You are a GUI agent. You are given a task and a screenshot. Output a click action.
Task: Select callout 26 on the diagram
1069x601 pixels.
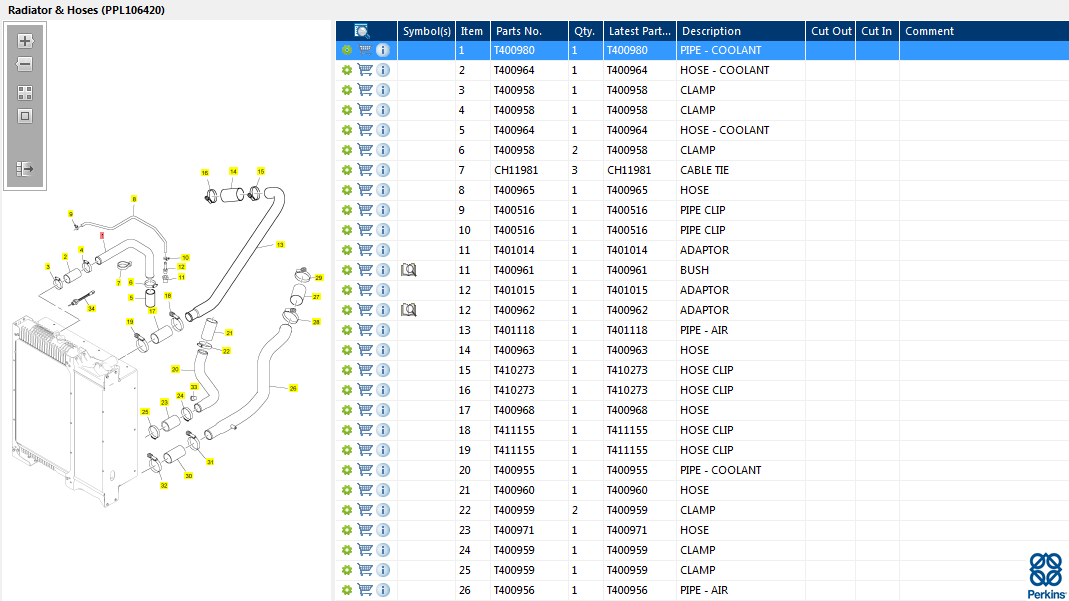[293, 388]
